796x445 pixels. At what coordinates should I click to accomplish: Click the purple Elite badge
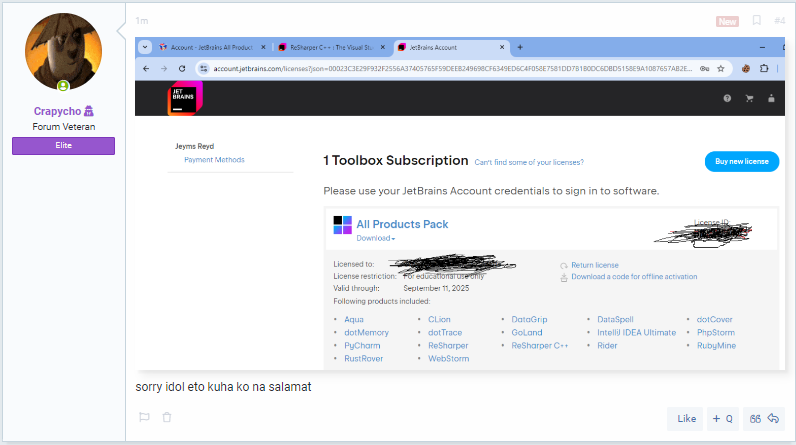point(63,146)
